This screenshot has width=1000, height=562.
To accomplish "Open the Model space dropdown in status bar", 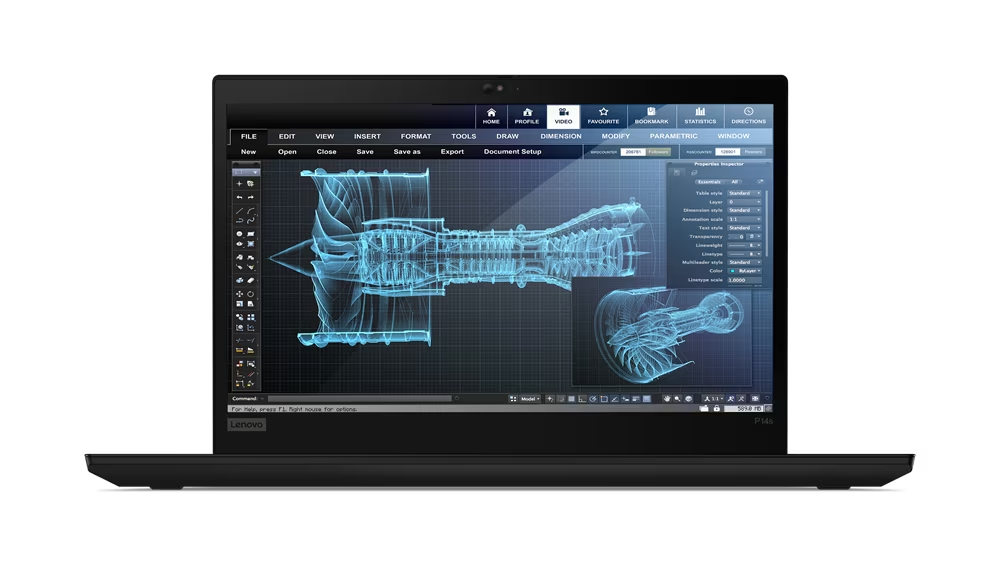I will [529, 398].
